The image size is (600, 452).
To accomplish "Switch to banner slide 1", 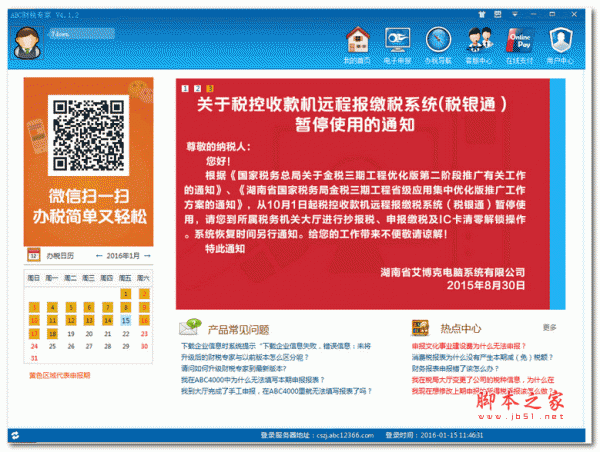I will coord(185,88).
